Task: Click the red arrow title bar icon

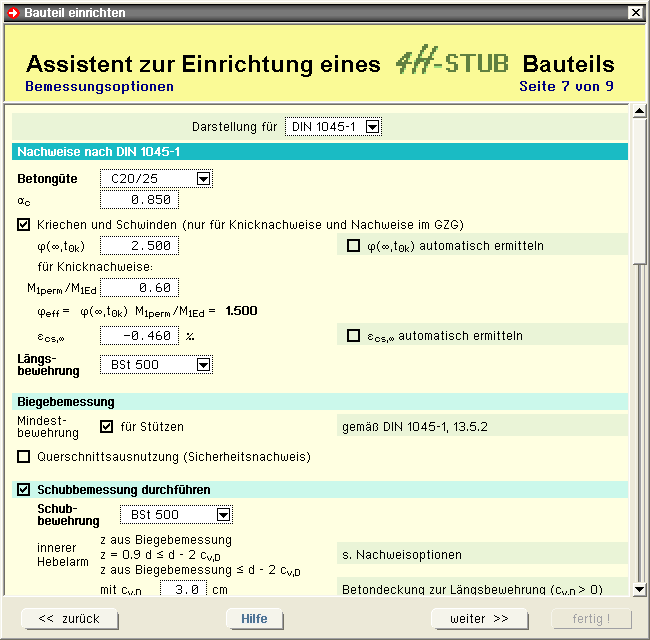Action: click(x=12, y=12)
